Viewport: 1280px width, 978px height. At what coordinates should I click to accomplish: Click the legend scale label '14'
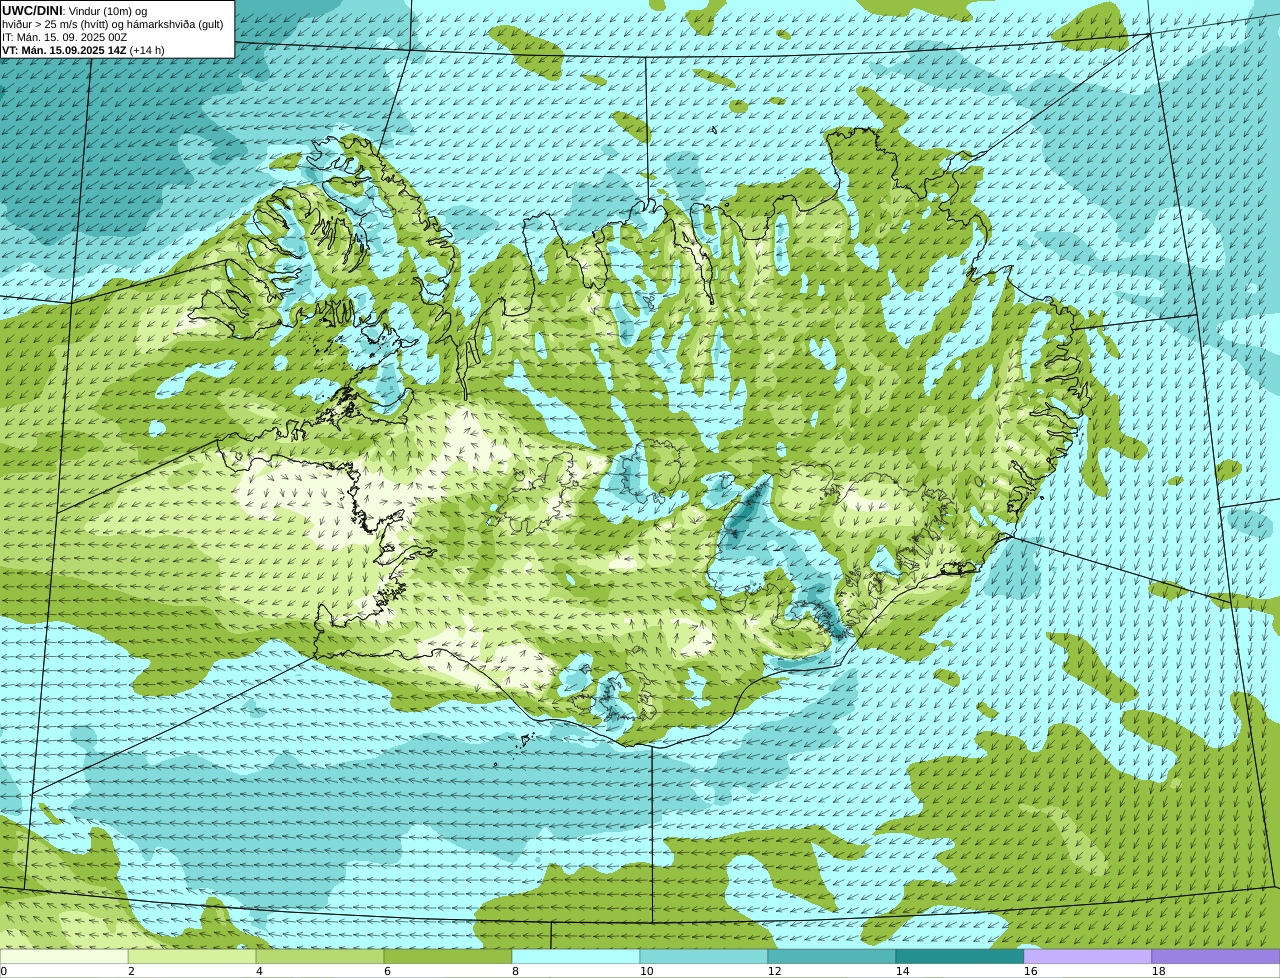pyautogui.click(x=903, y=971)
